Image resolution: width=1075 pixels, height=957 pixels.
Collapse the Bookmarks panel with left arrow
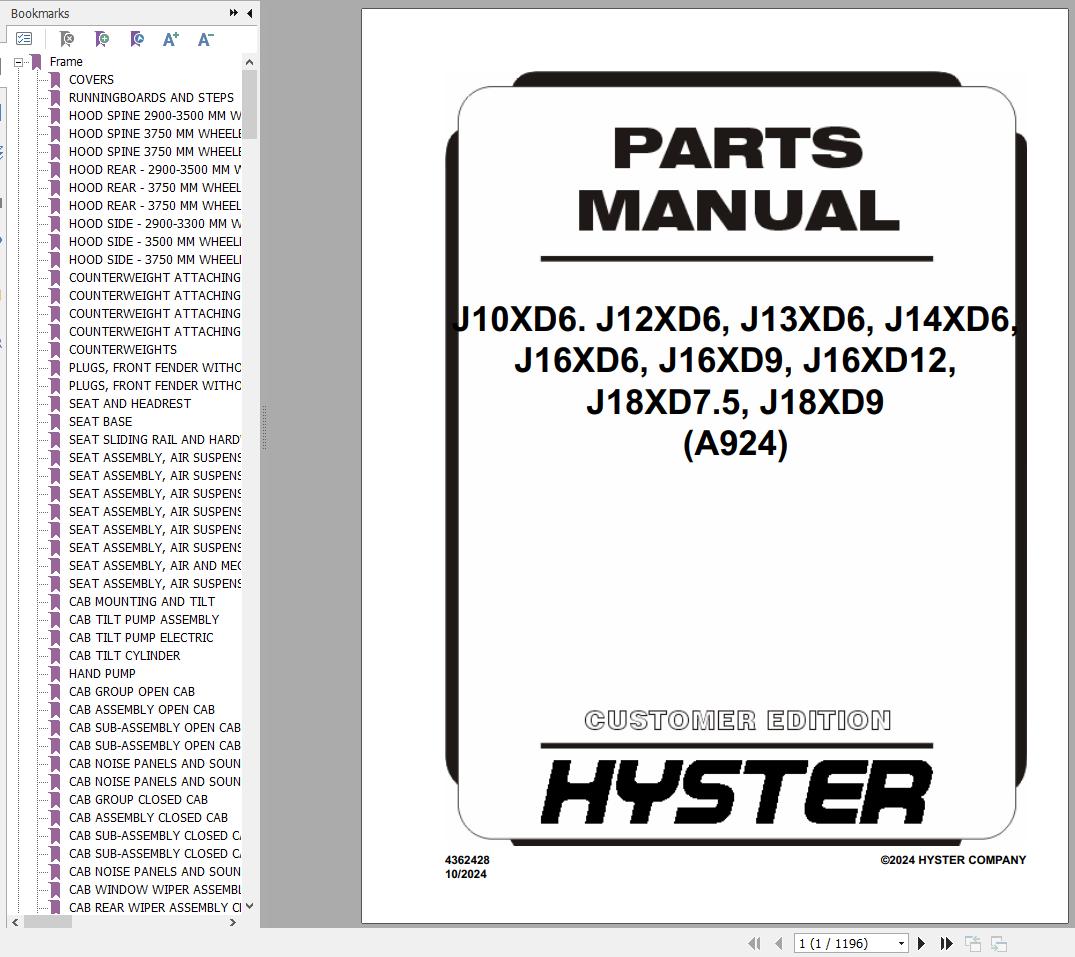(x=250, y=13)
